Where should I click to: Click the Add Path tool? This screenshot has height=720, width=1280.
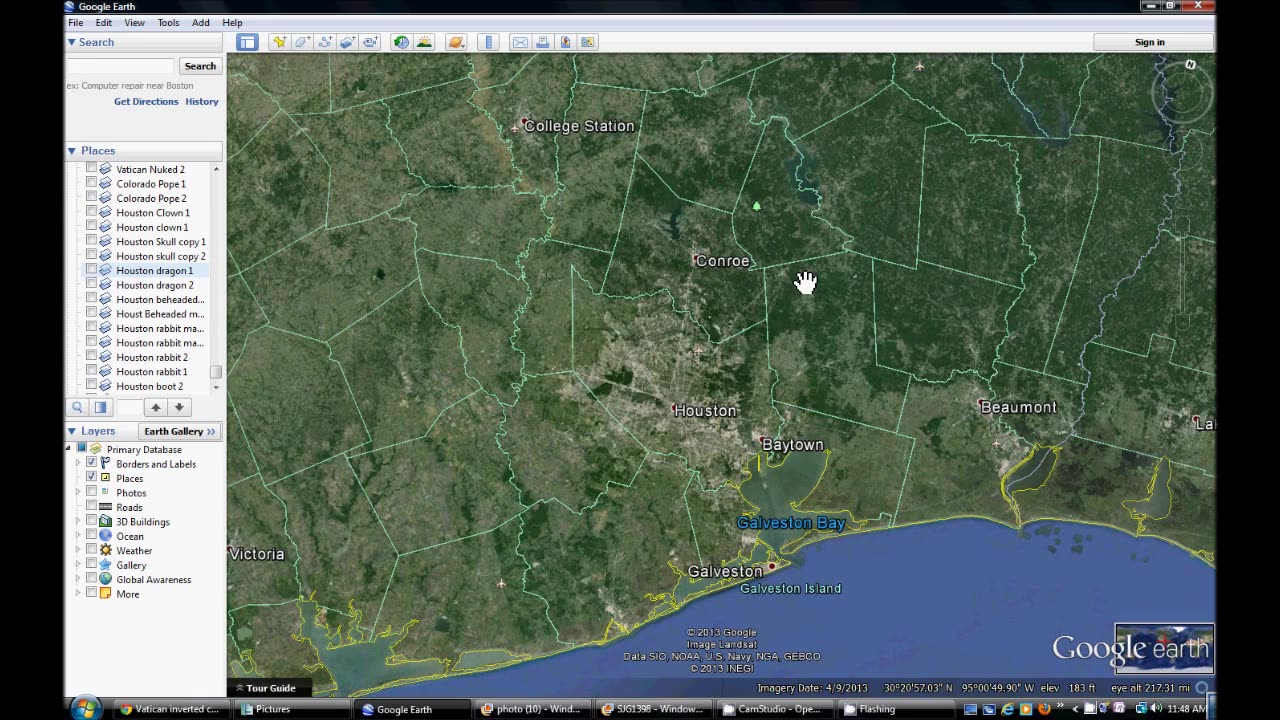(325, 42)
